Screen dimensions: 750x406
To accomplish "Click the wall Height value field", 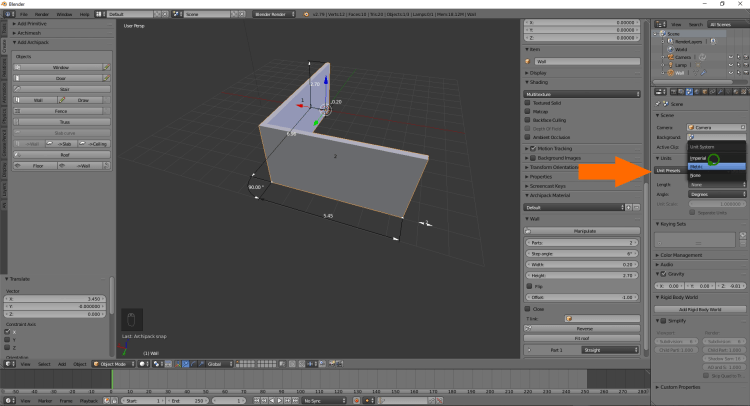I will click(581, 274).
